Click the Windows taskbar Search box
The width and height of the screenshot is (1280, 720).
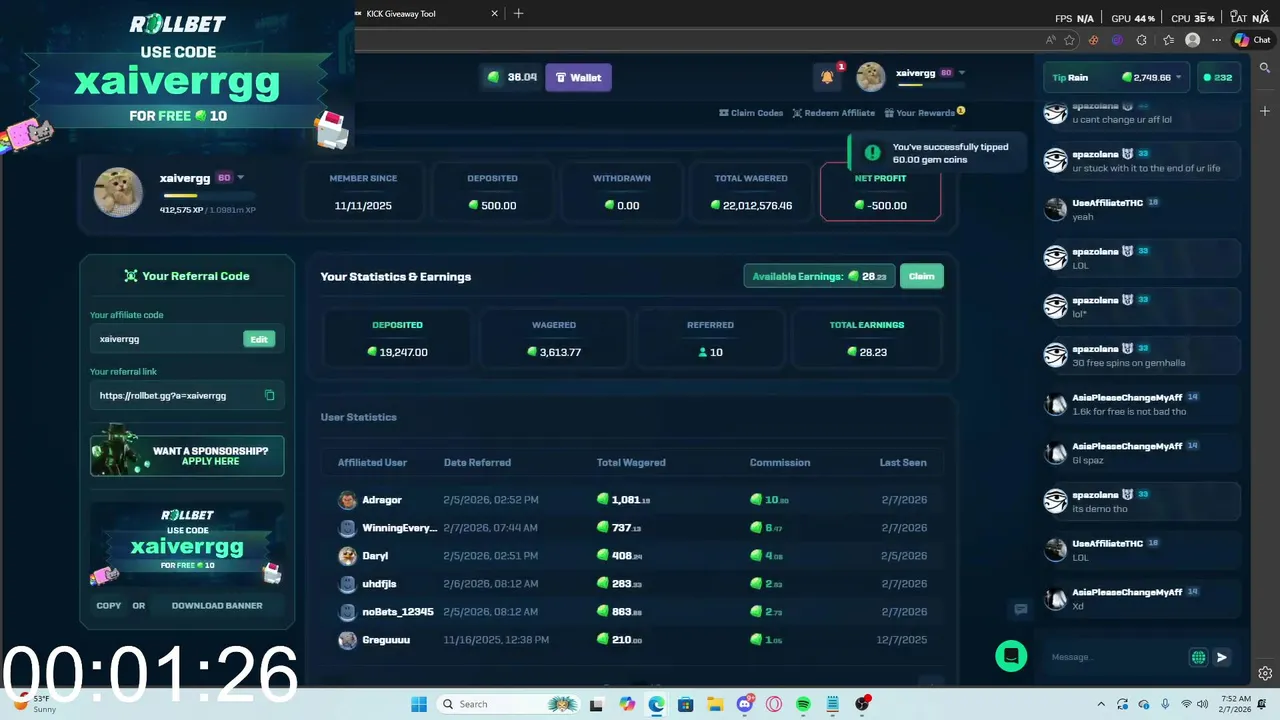[x=508, y=704]
